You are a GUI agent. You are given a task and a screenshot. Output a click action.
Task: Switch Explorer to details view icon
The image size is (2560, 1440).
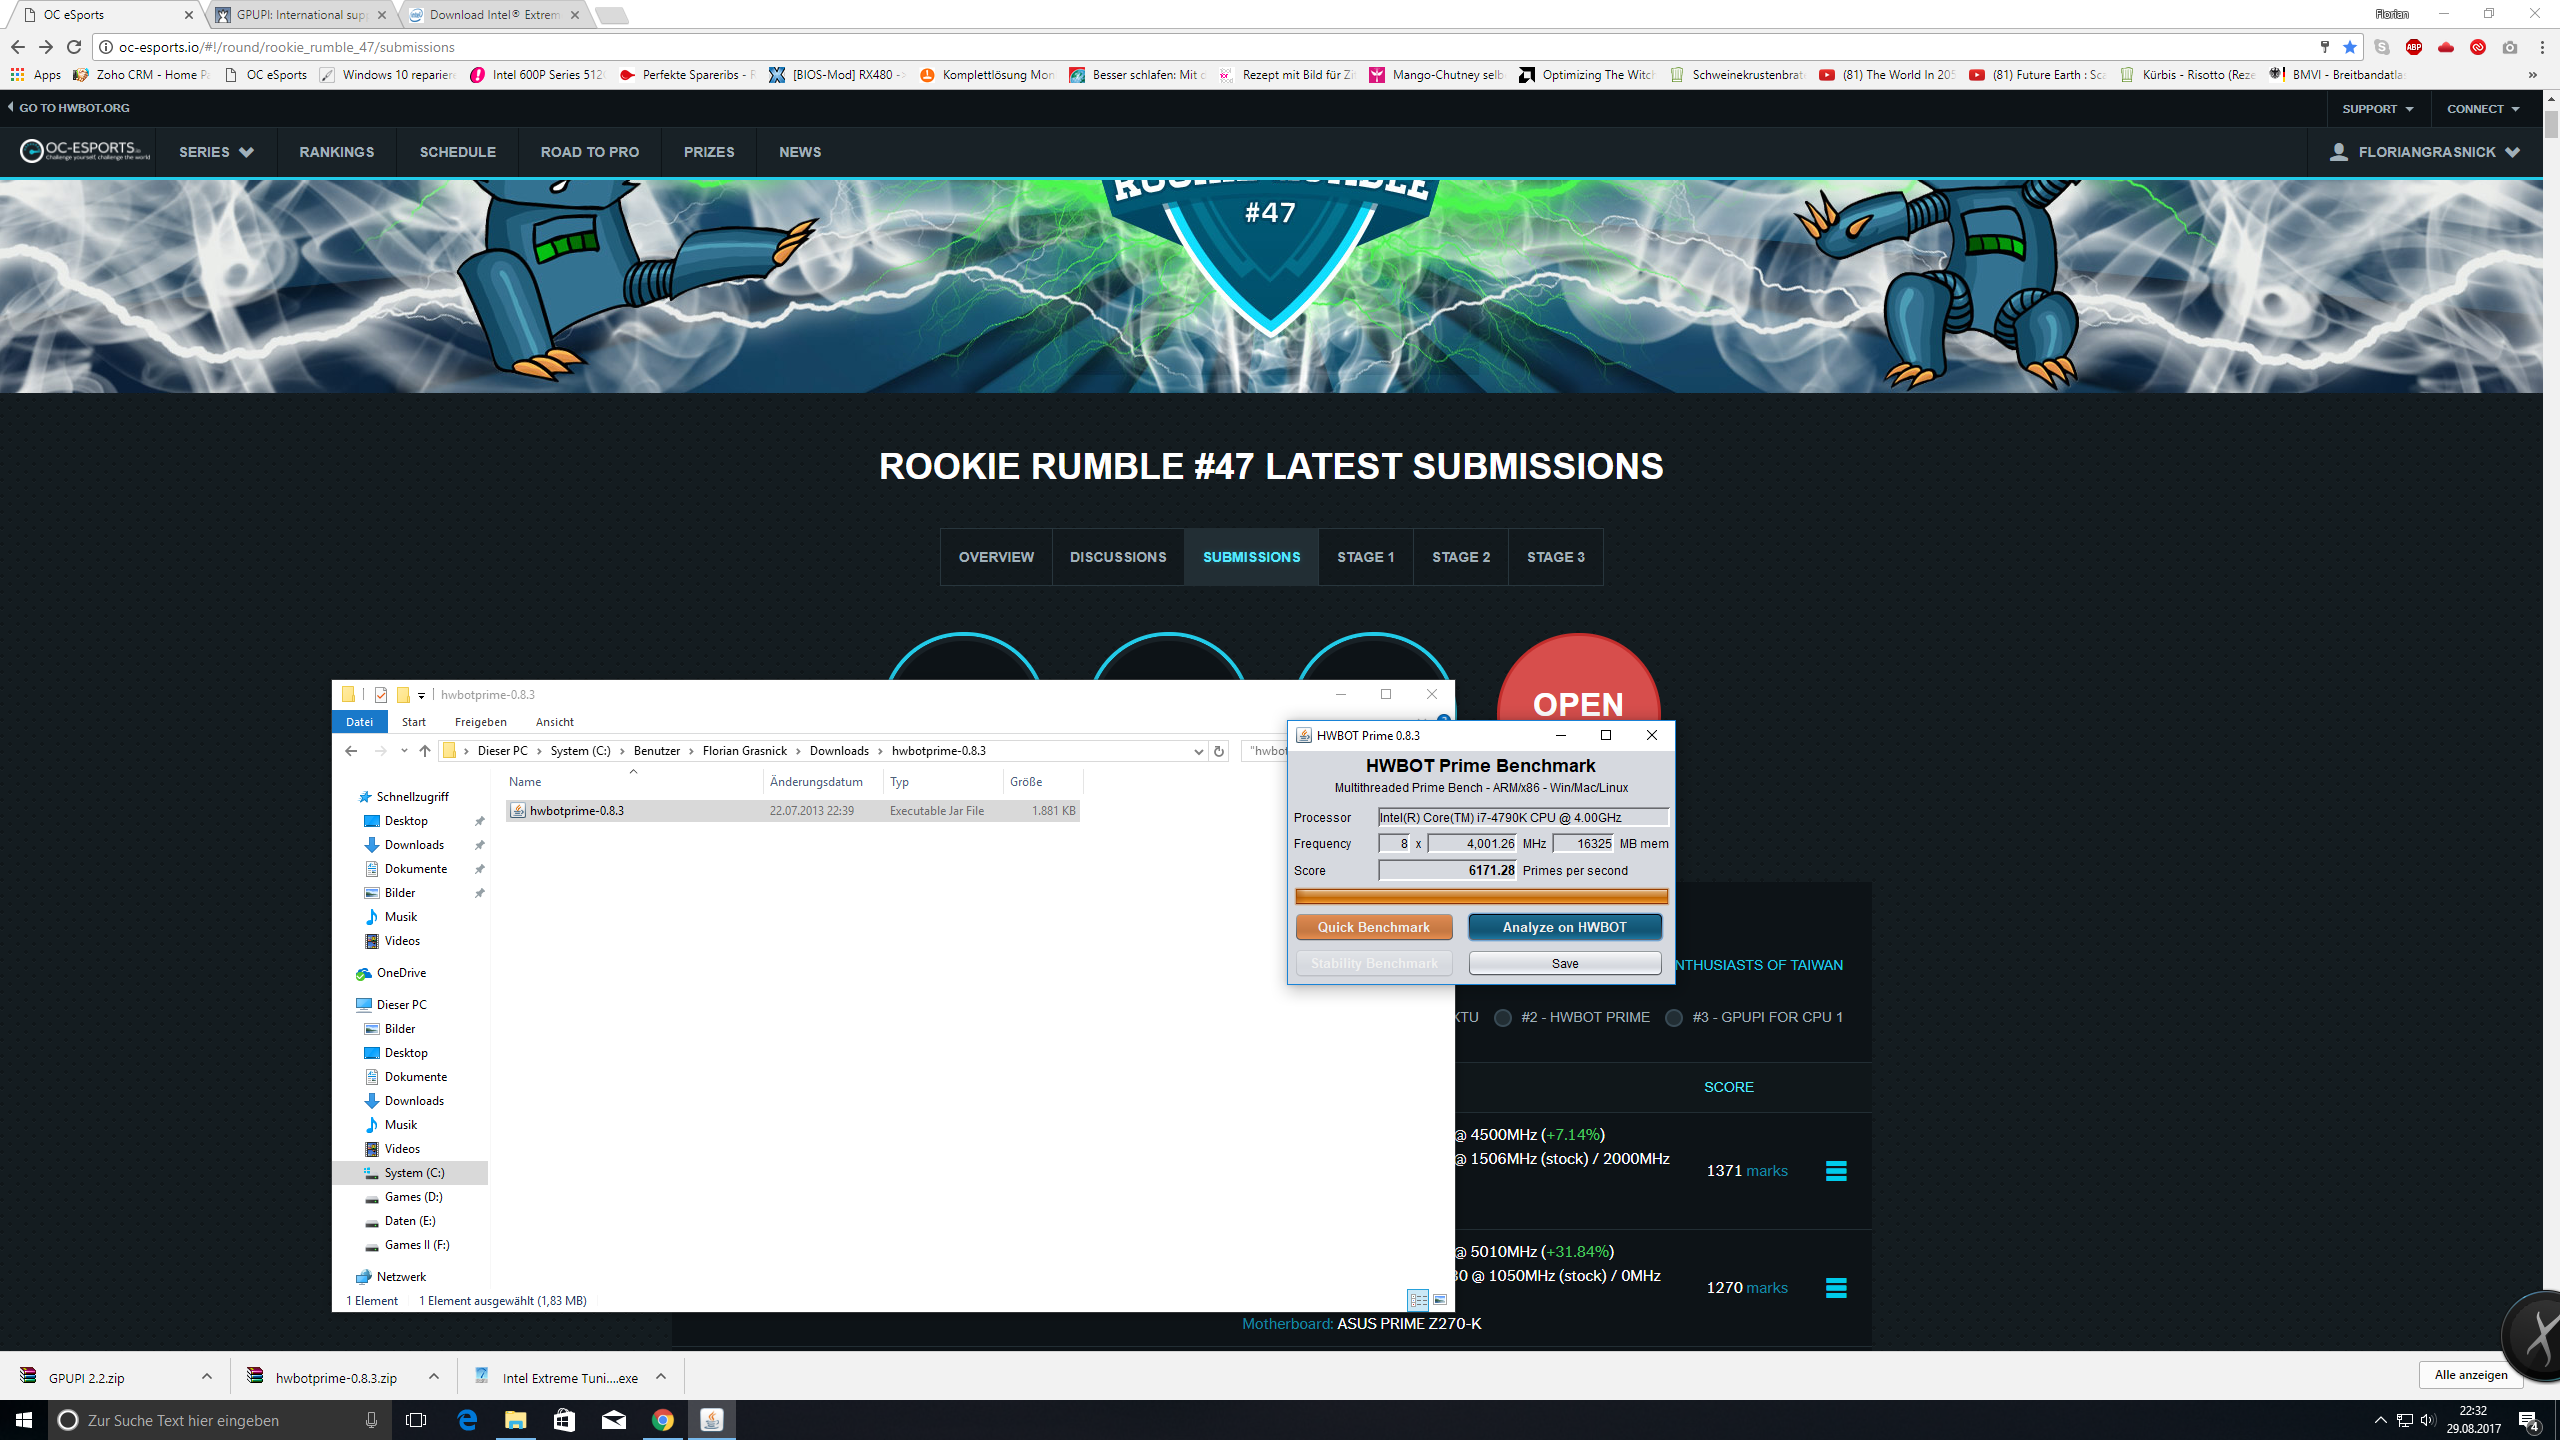pyautogui.click(x=1418, y=1300)
